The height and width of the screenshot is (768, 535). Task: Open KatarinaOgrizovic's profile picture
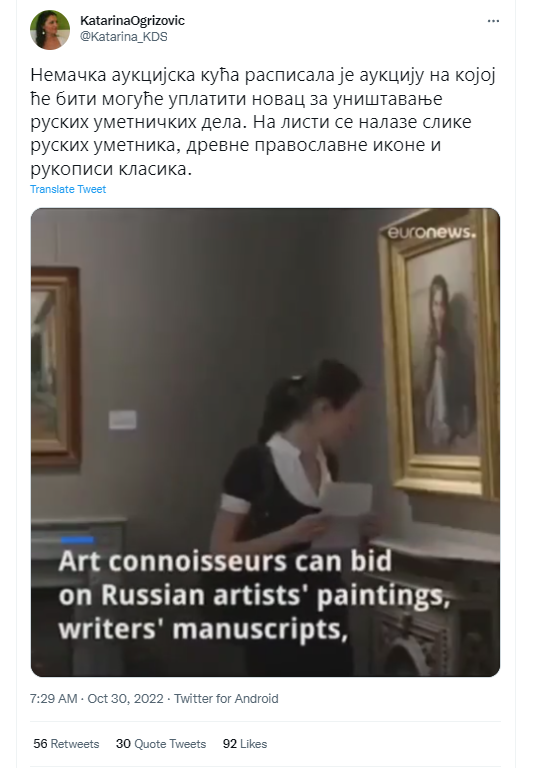click(49, 29)
